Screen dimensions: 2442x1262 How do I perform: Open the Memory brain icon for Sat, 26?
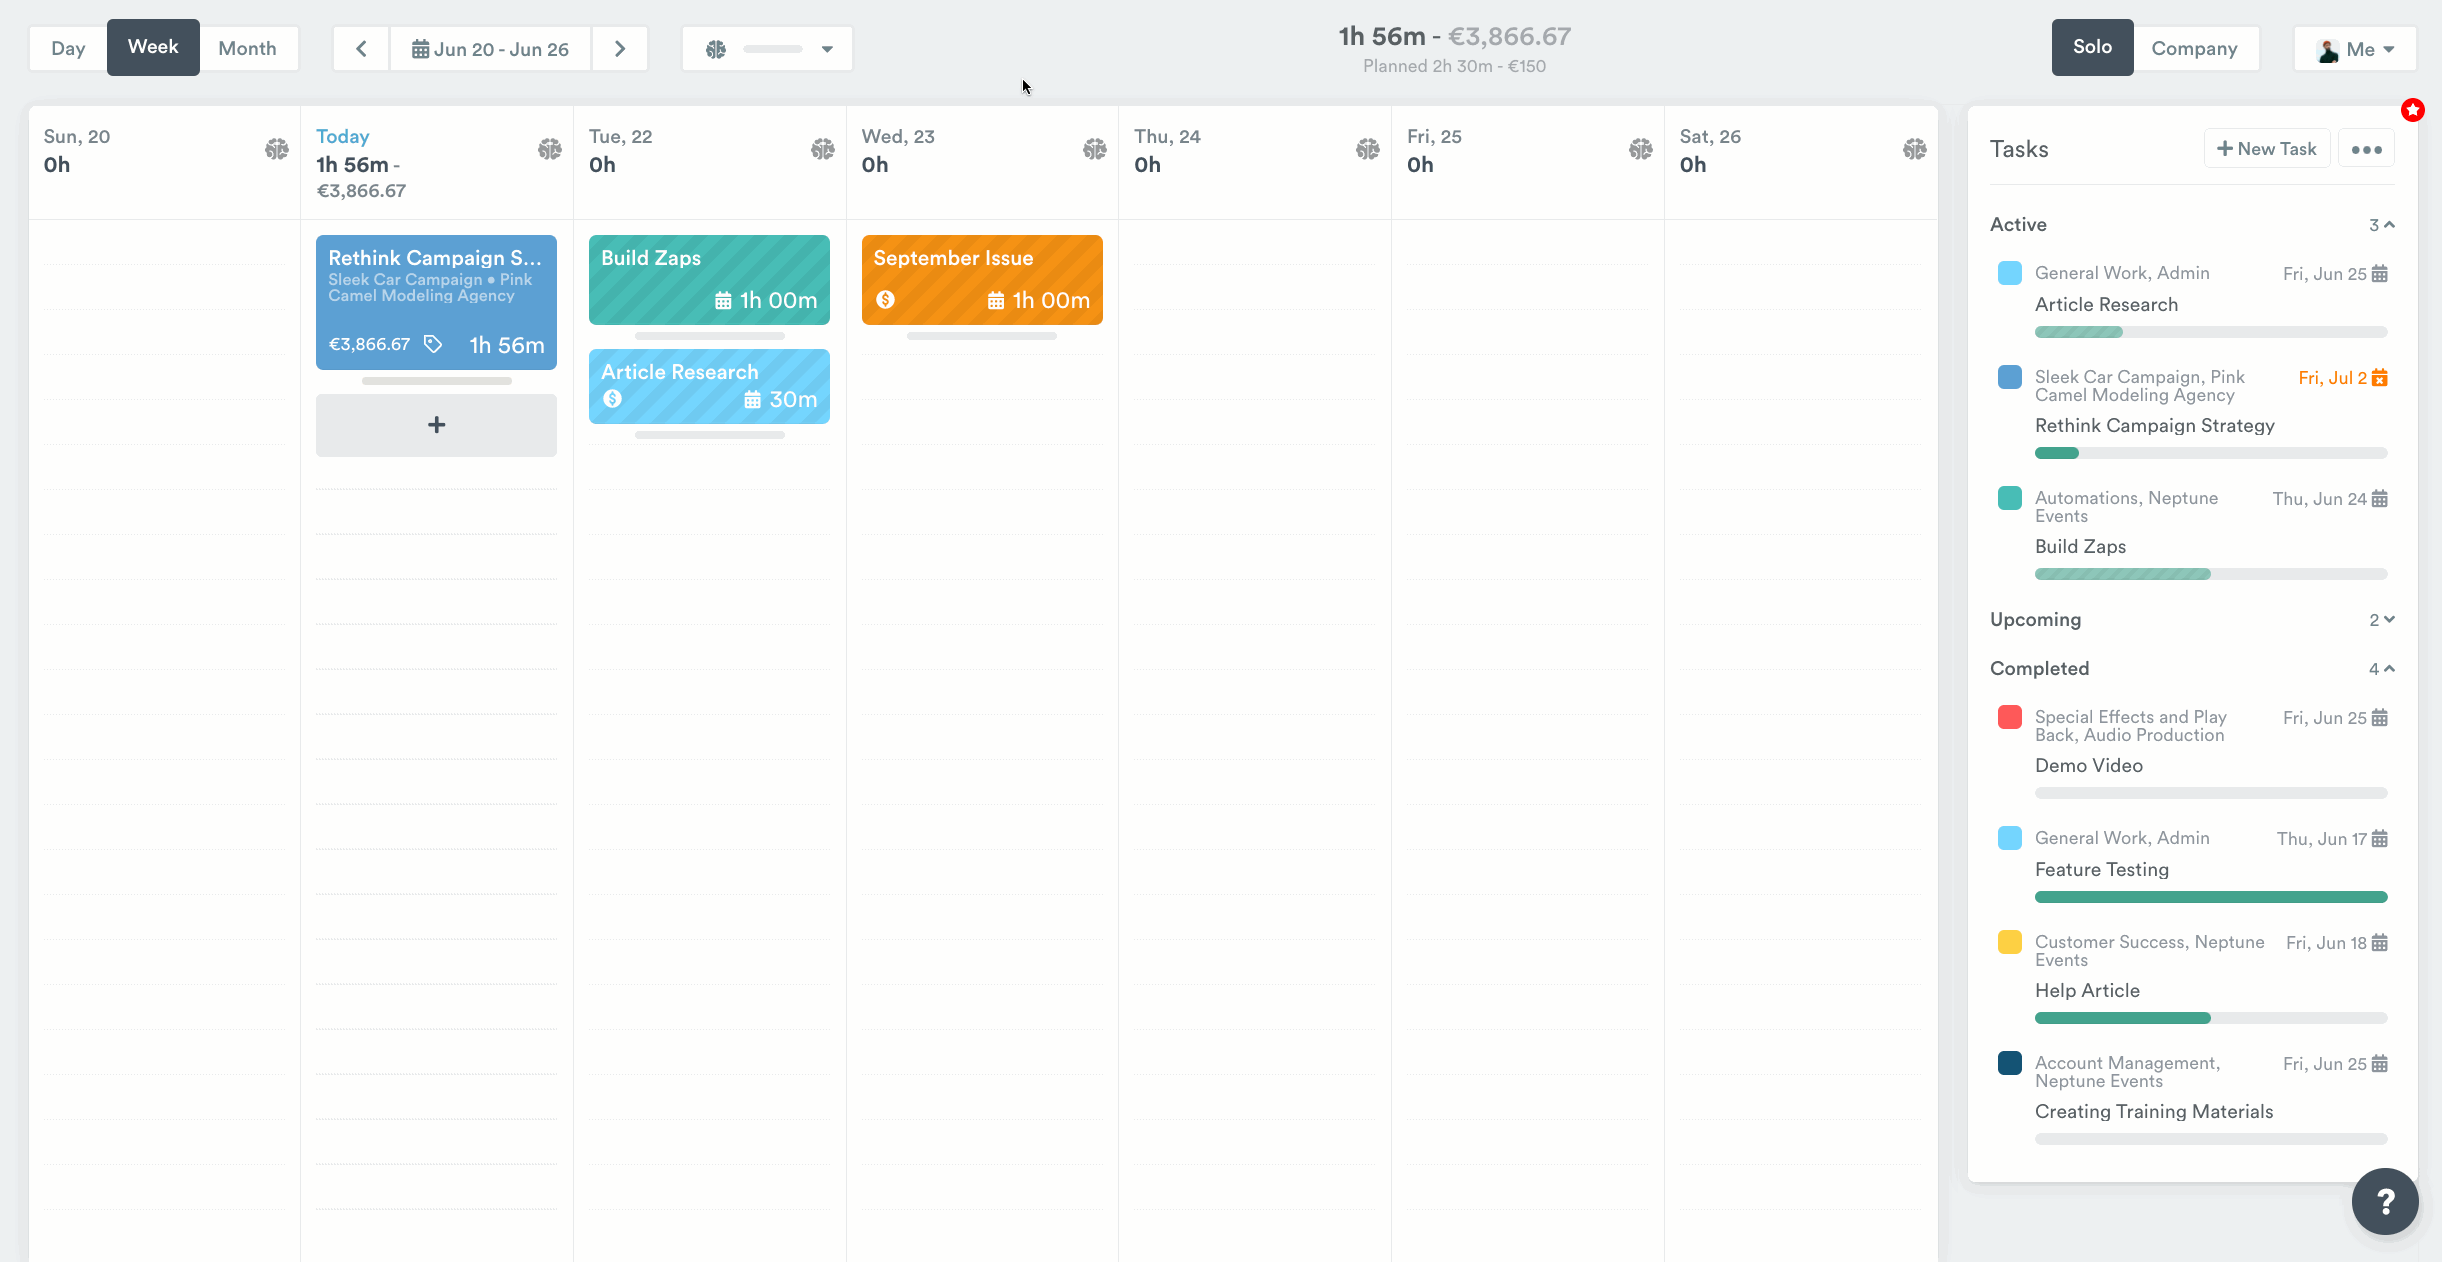tap(1914, 148)
